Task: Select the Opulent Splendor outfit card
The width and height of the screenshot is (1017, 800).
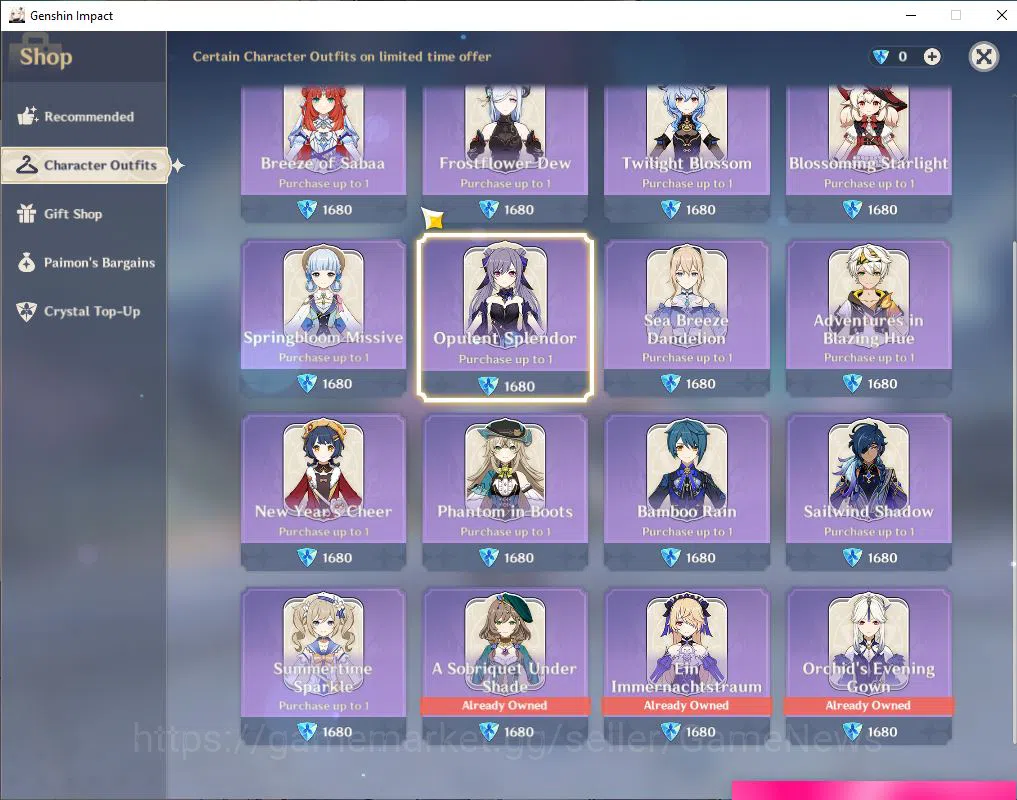Action: pyautogui.click(x=505, y=317)
